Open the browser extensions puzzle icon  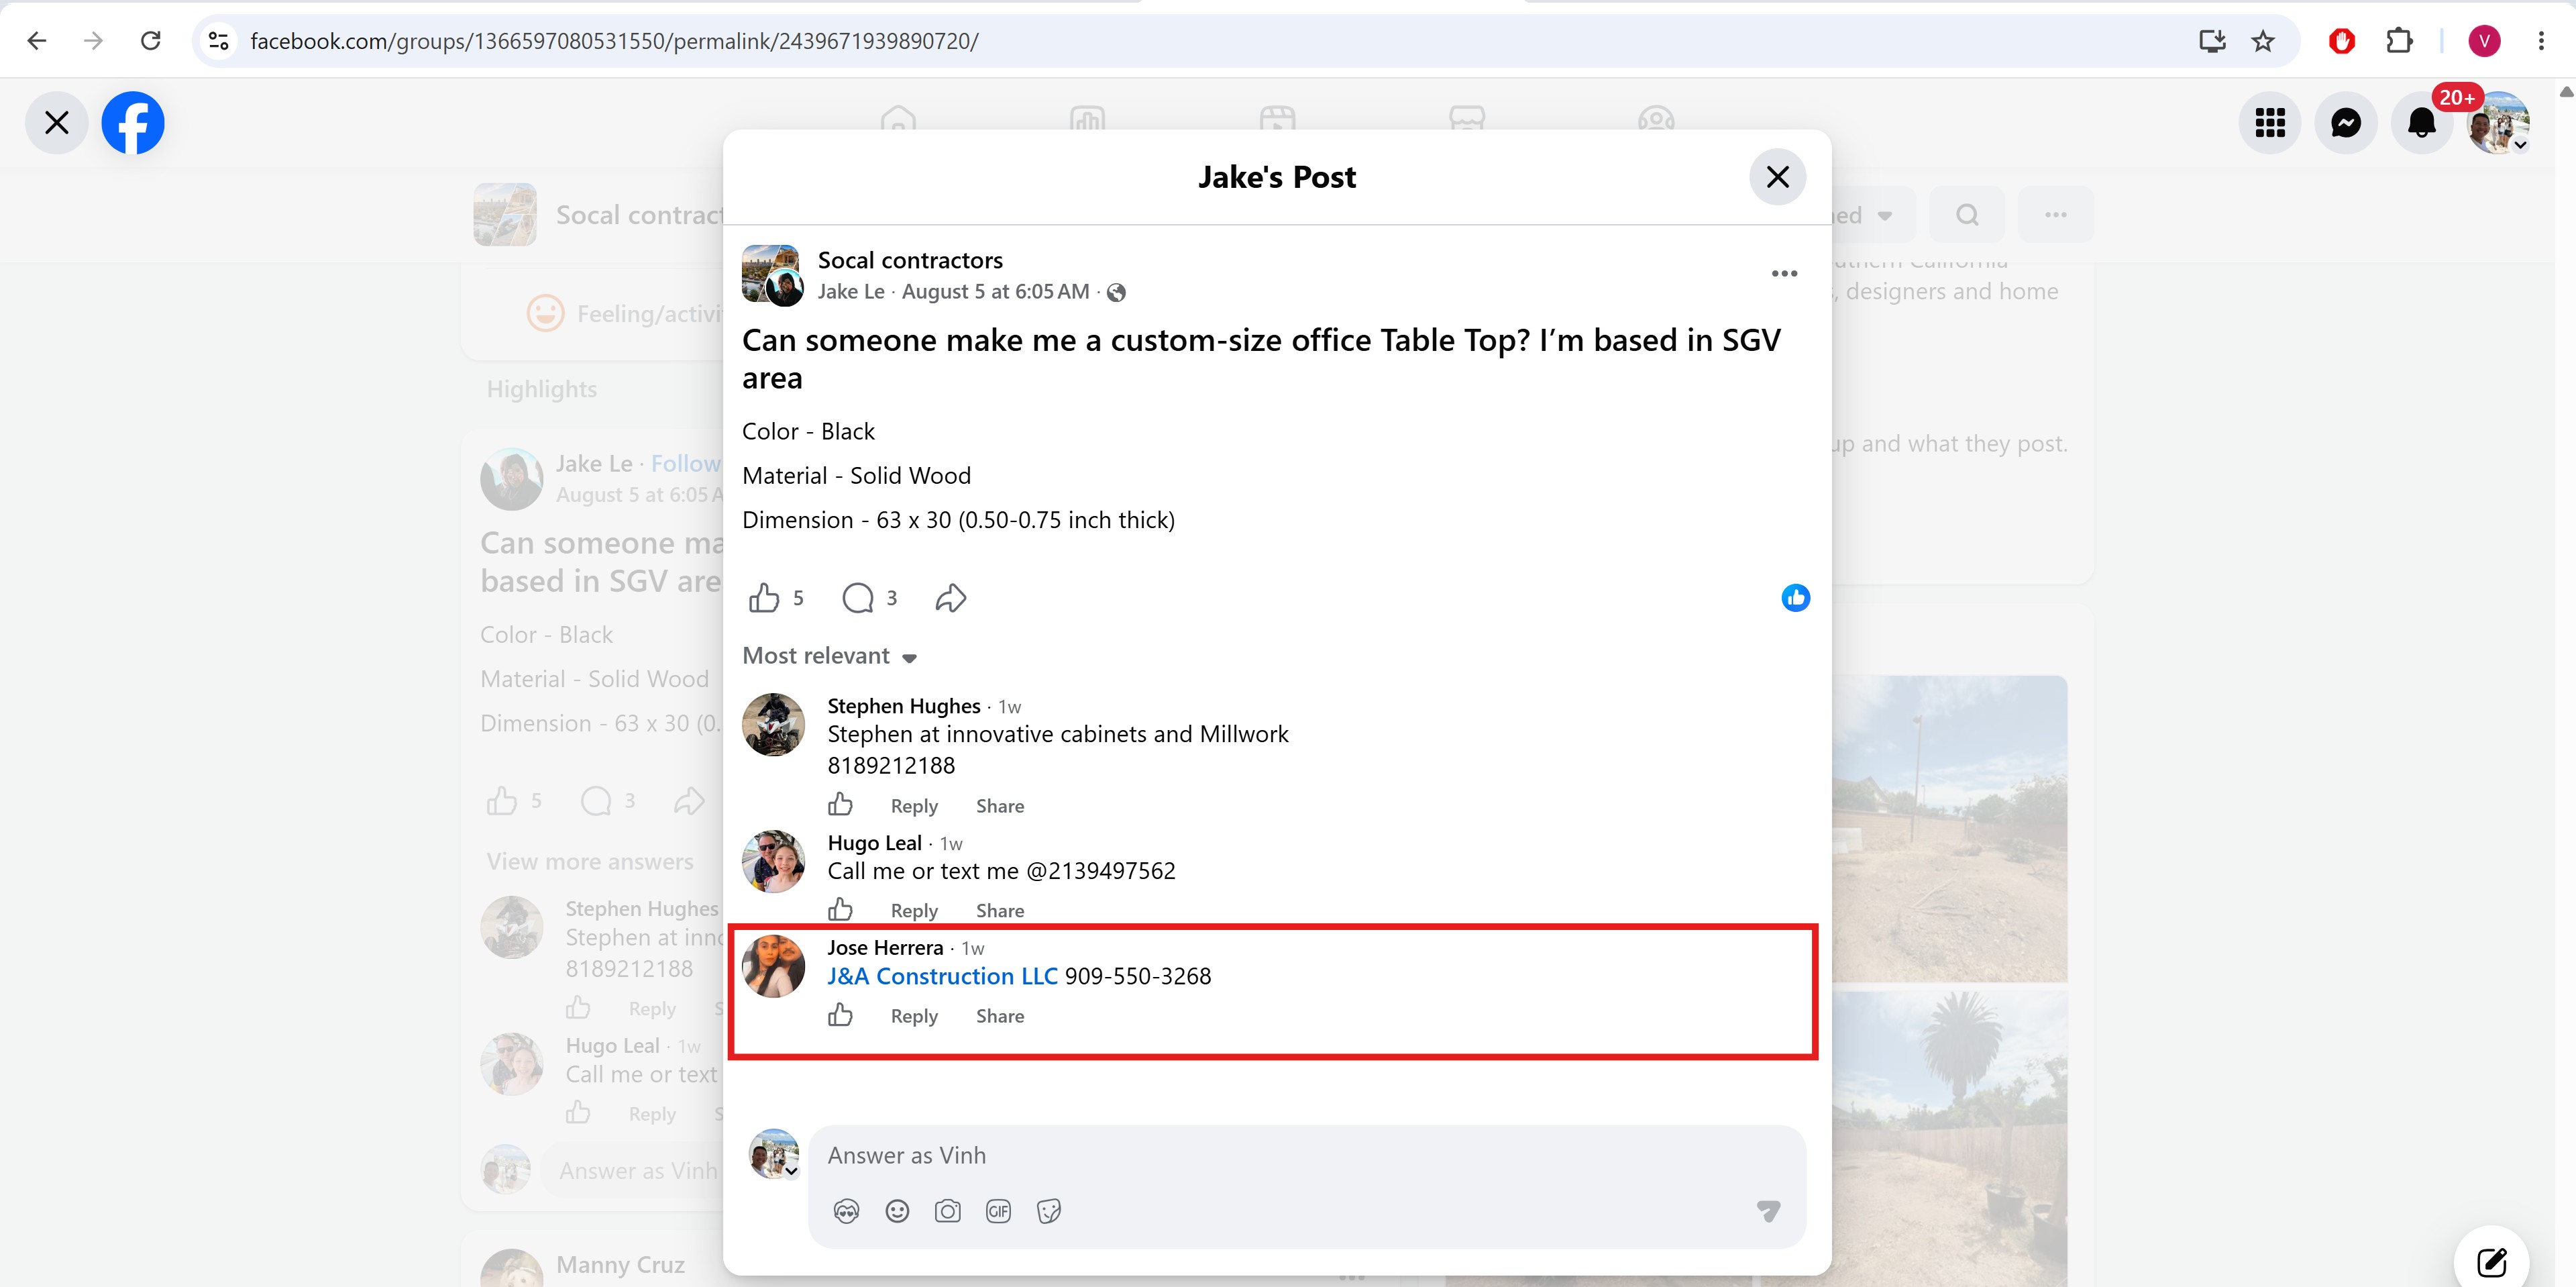(2399, 41)
